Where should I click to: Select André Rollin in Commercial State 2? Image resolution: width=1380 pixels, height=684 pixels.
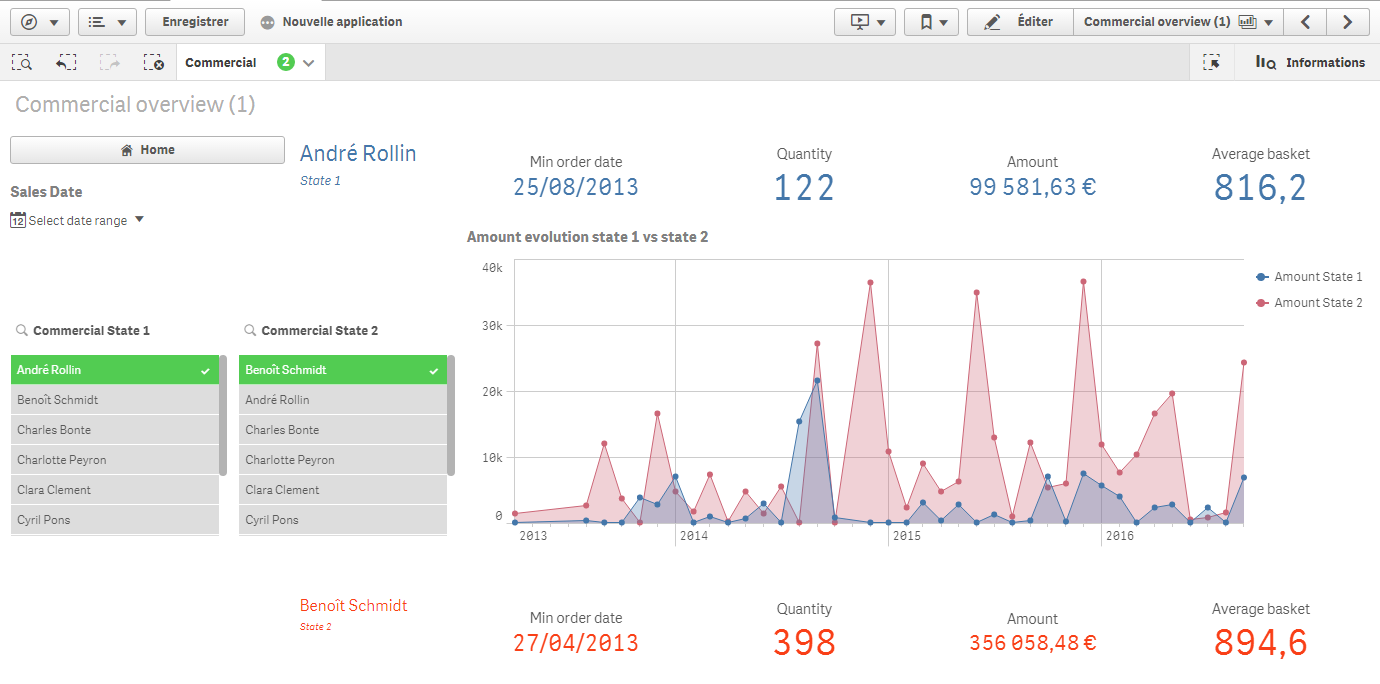pyautogui.click(x=343, y=400)
